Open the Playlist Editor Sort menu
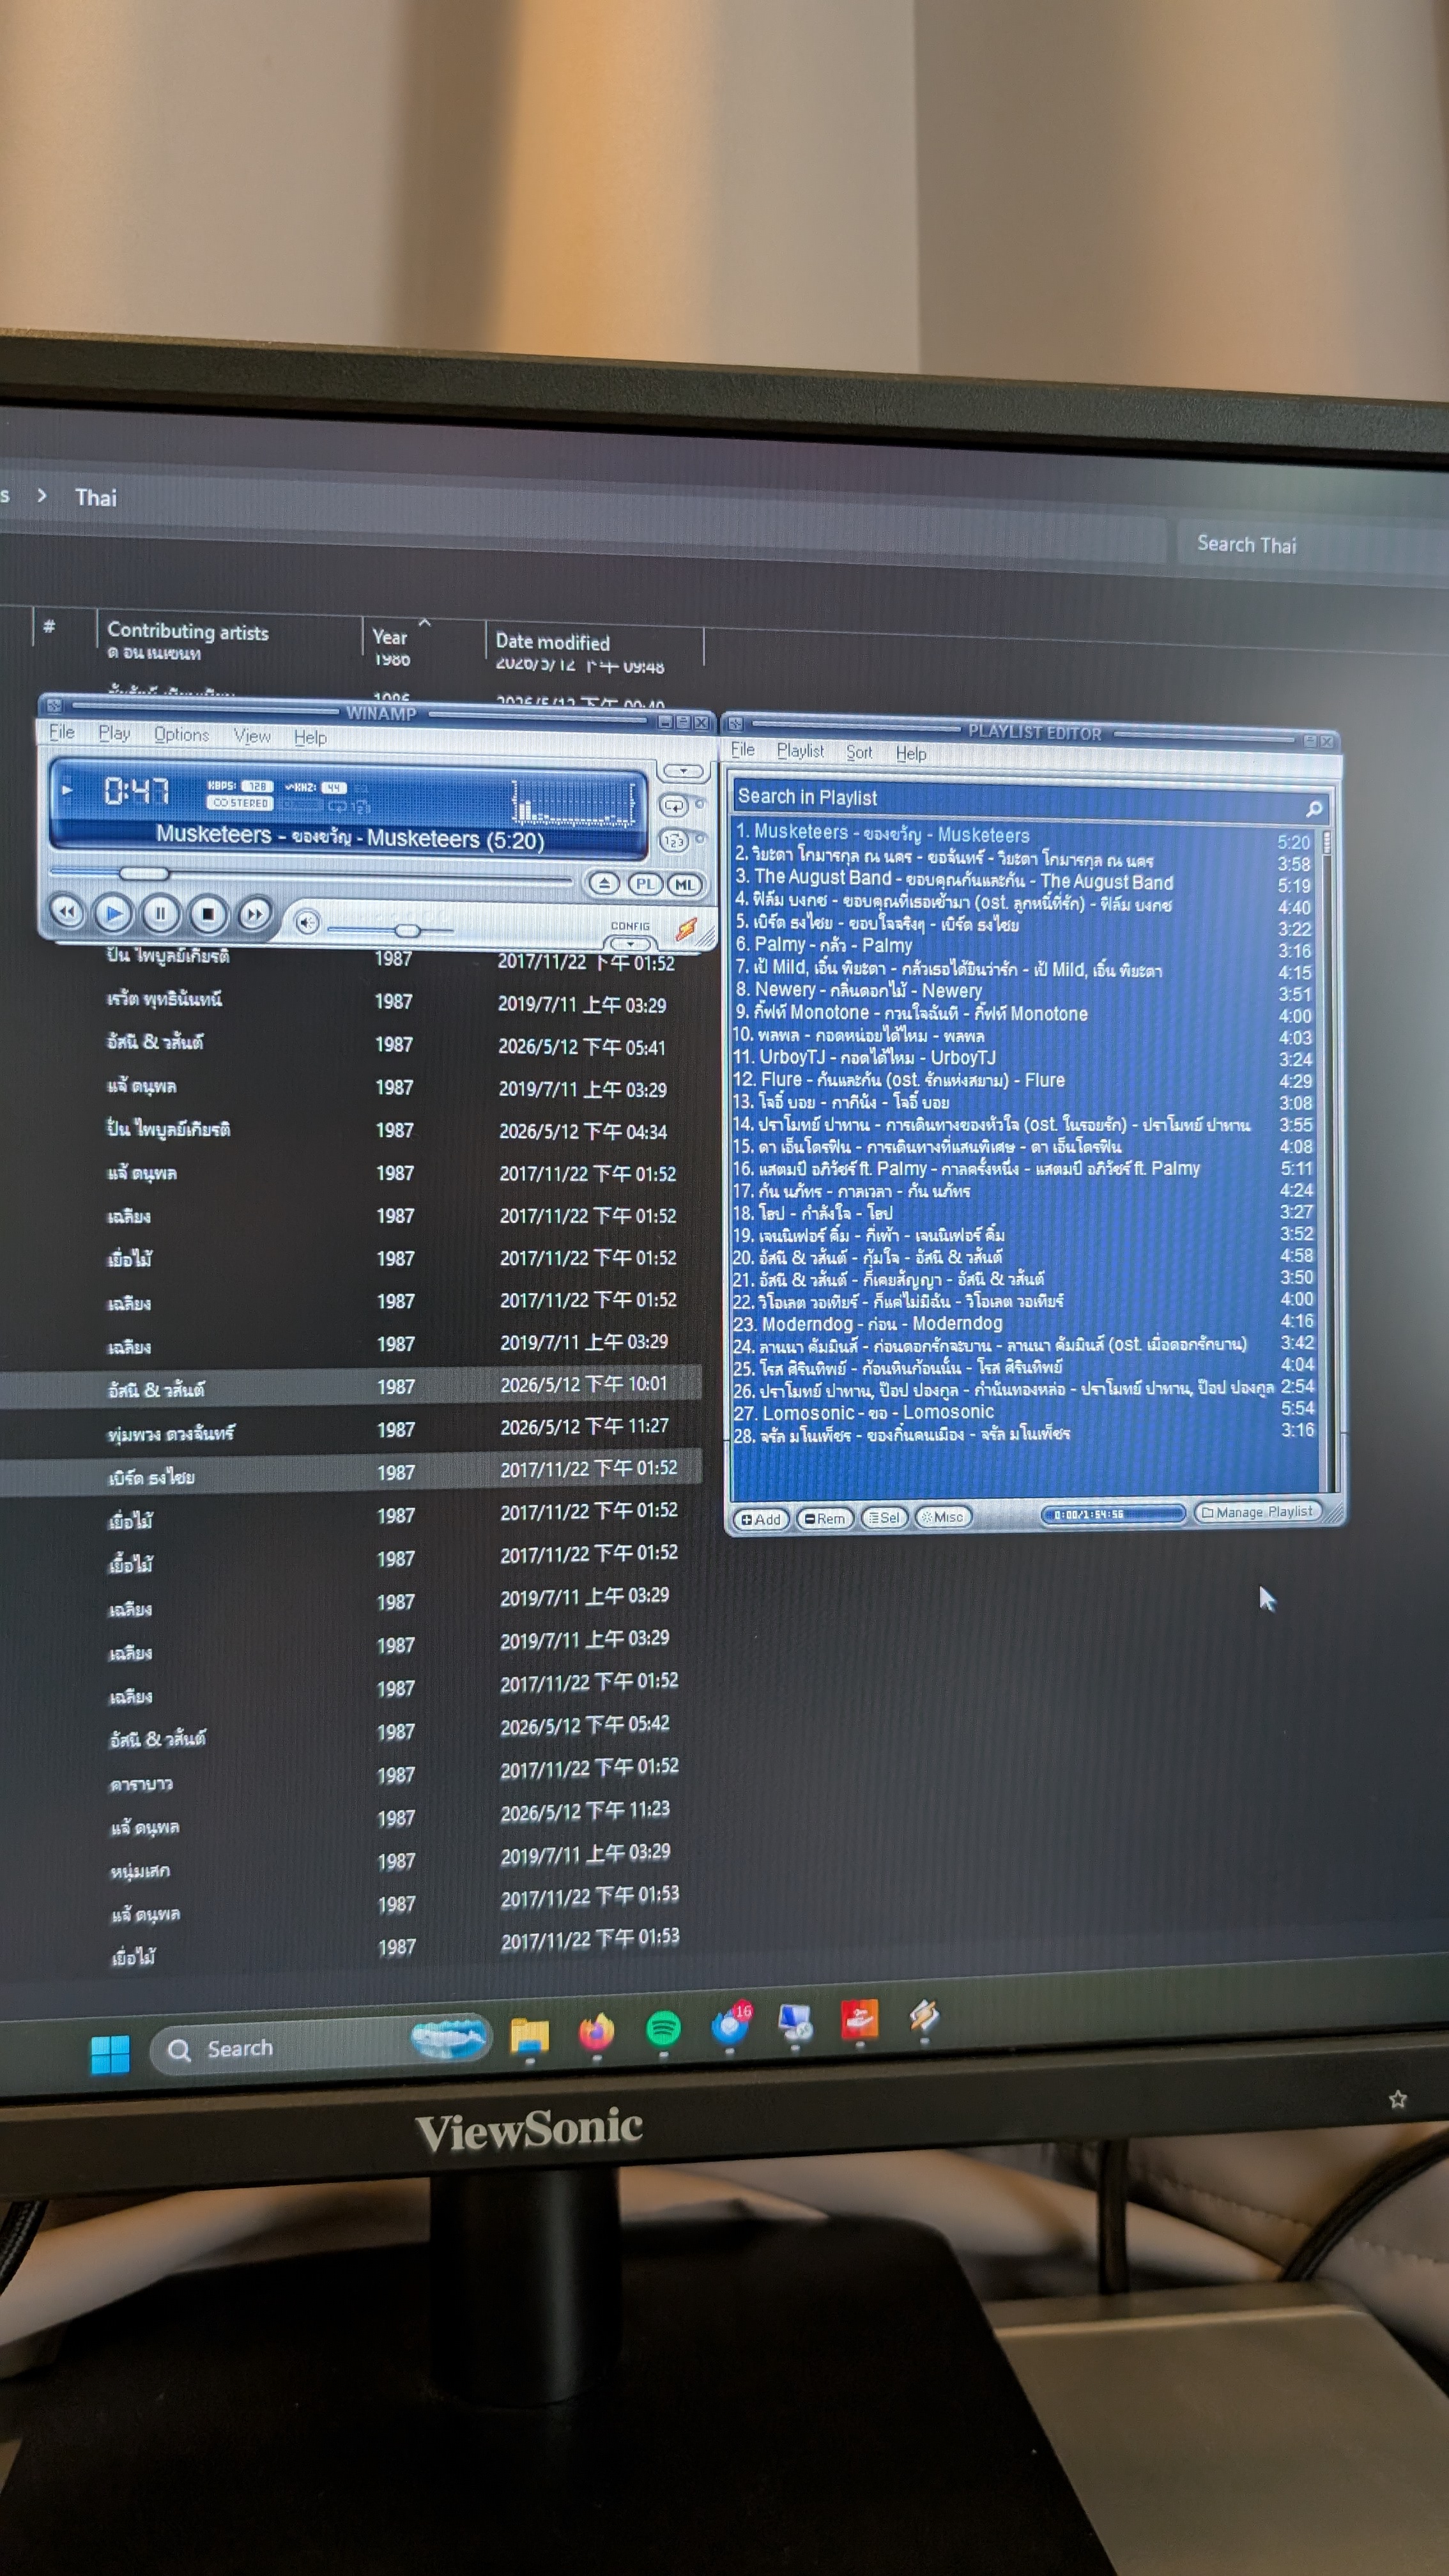The image size is (1449, 2576). point(859,752)
